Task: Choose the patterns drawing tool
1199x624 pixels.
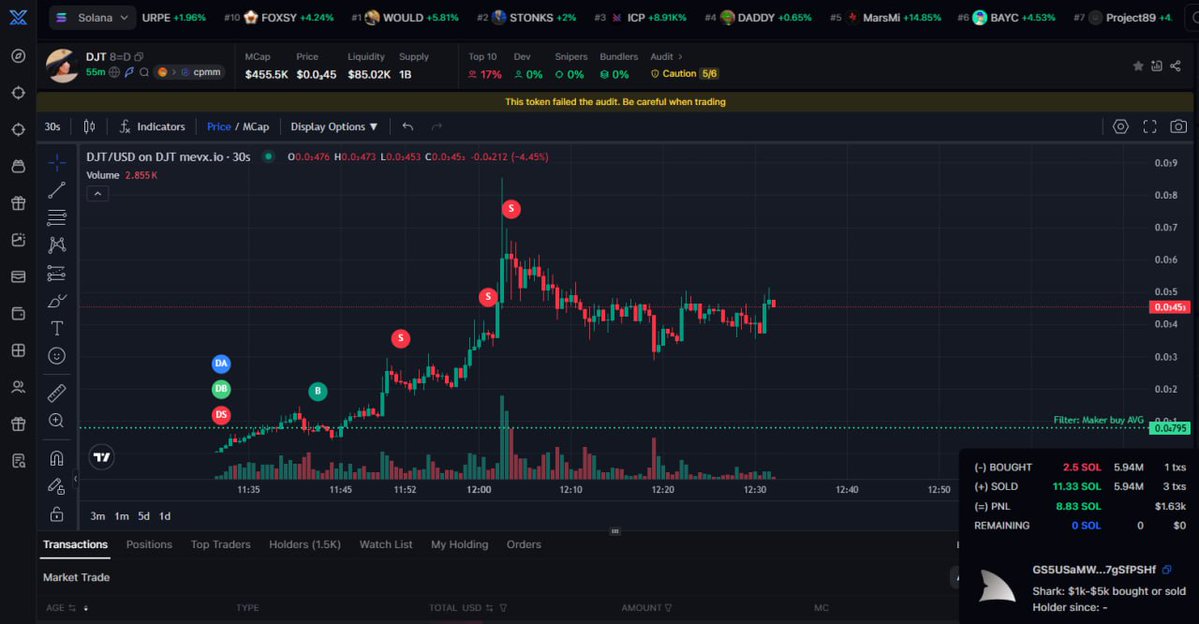Action: click(x=57, y=245)
